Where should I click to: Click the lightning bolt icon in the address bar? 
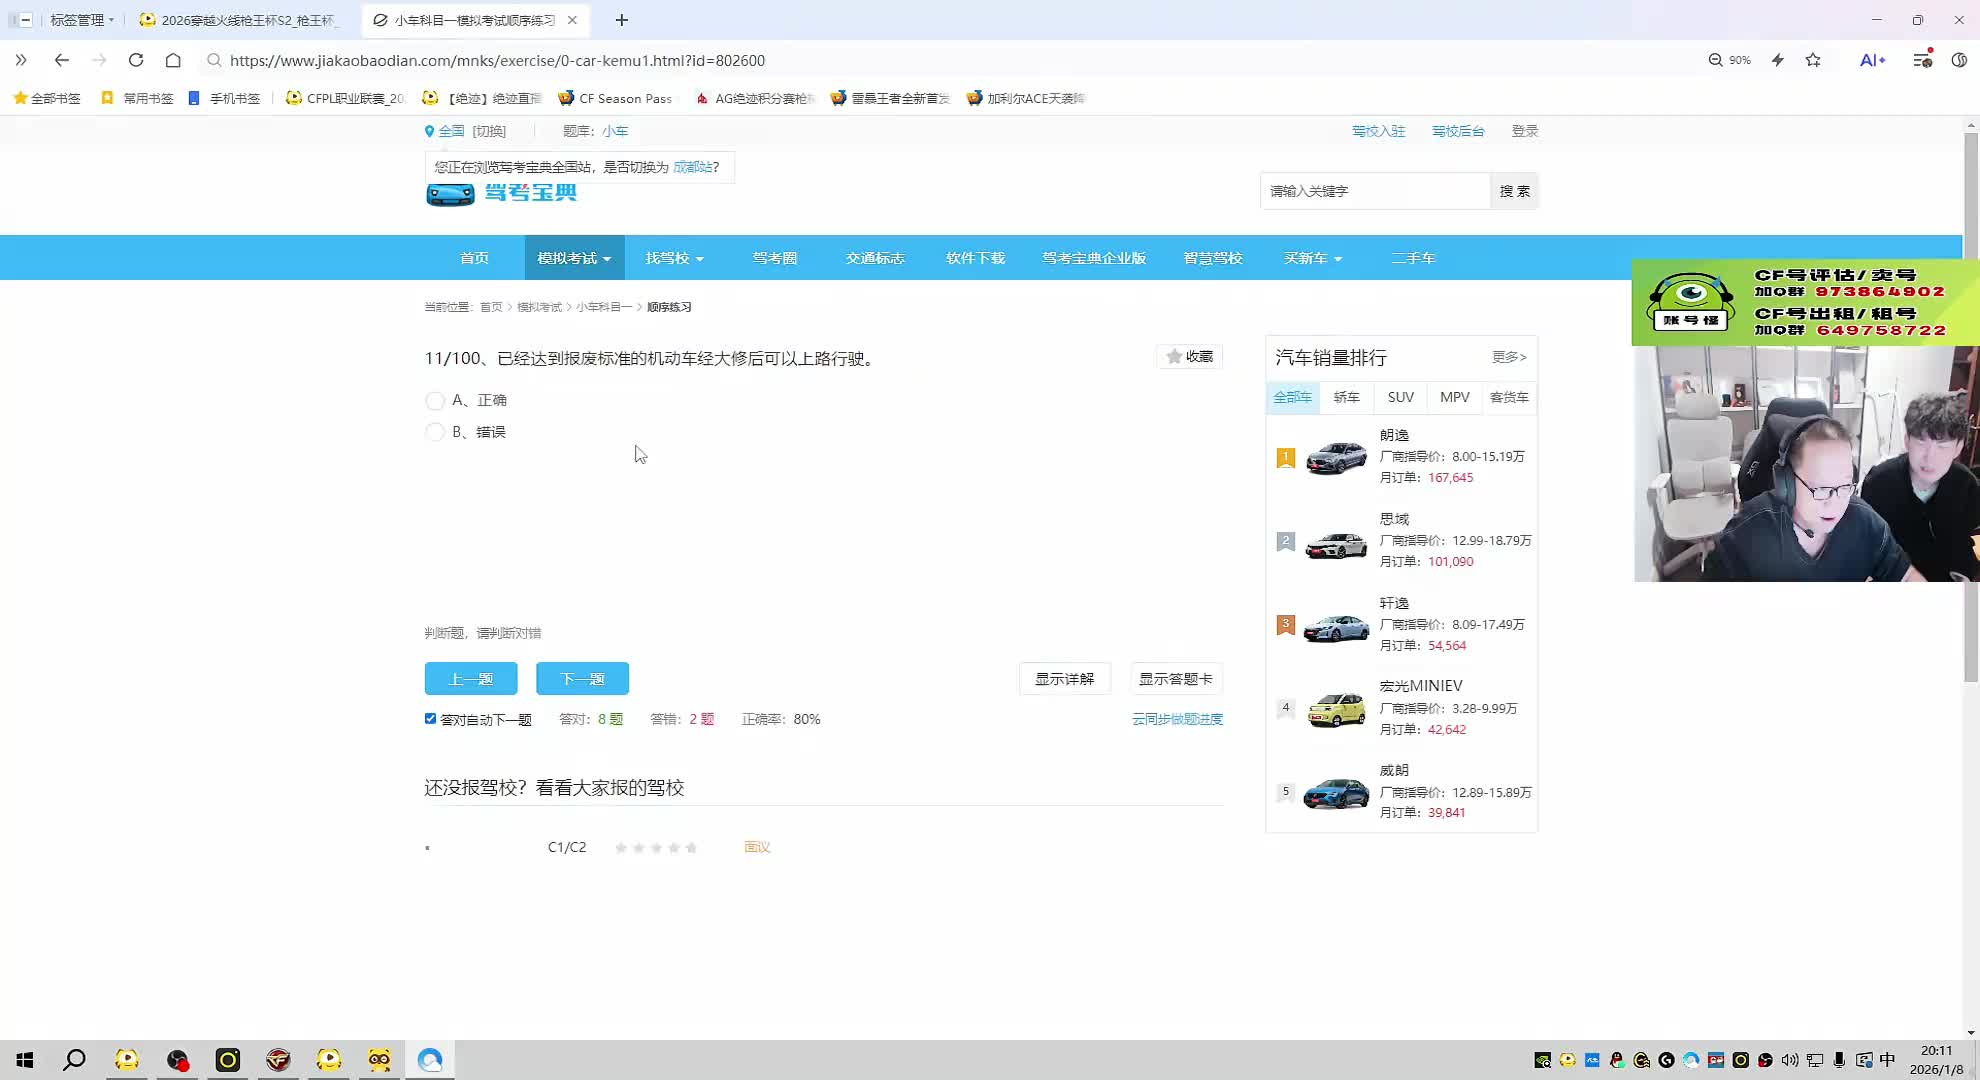(1777, 60)
